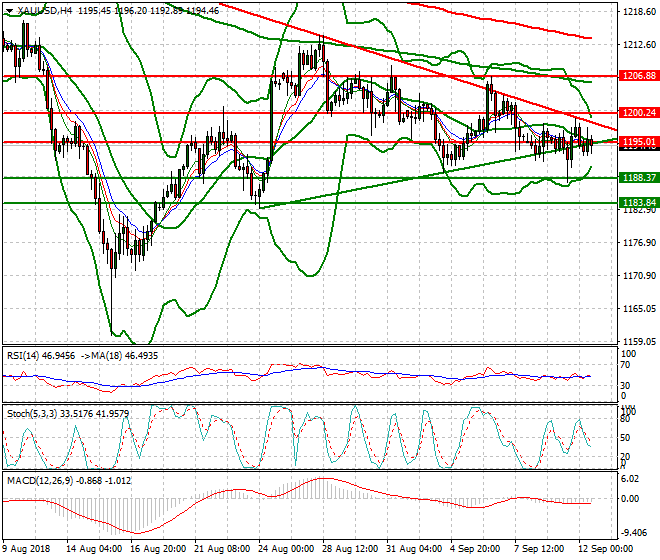Click the 21 Aug 08:00 time label
This screenshot has width=660, height=560.
pos(222,549)
